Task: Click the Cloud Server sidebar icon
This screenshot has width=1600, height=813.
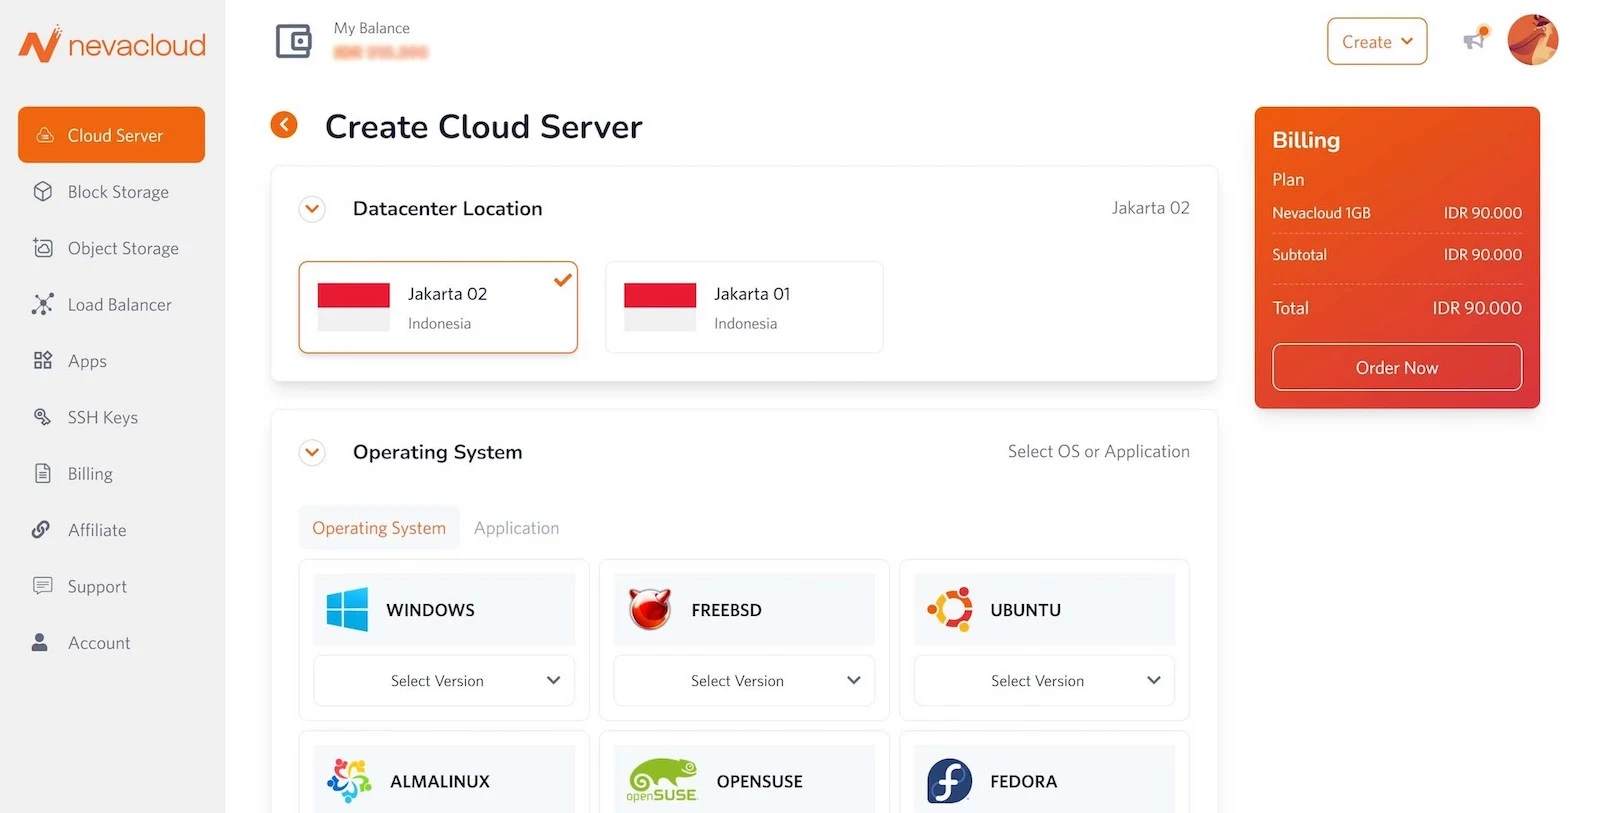Action: click(x=45, y=135)
